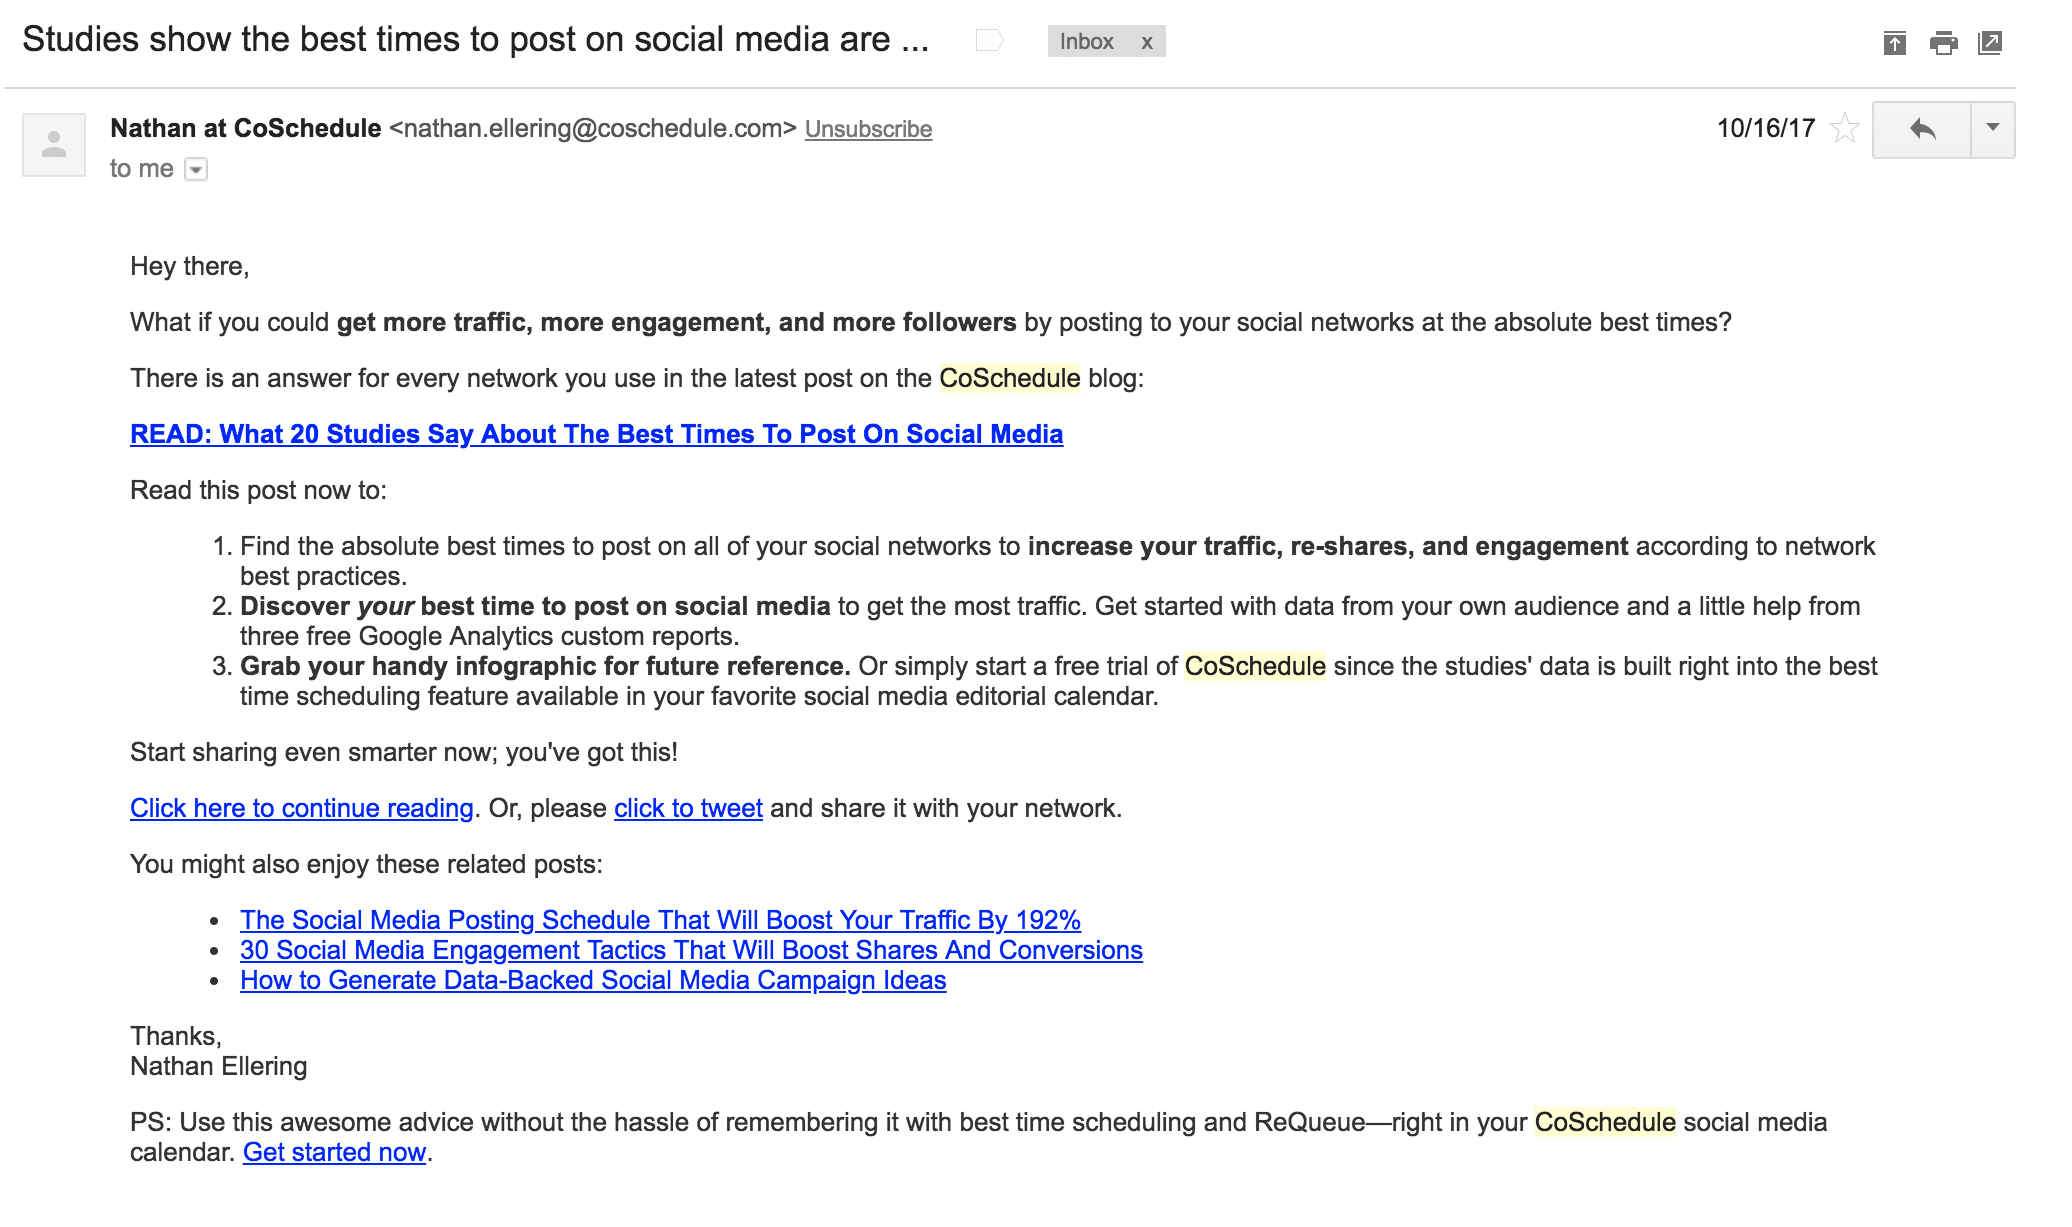Reply using the arrow button

(1922, 129)
